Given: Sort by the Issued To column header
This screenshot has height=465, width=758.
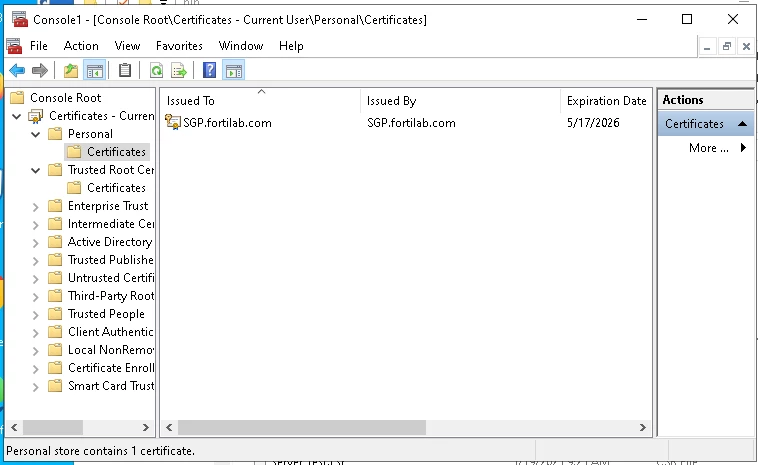Looking at the screenshot, I should tap(260, 101).
